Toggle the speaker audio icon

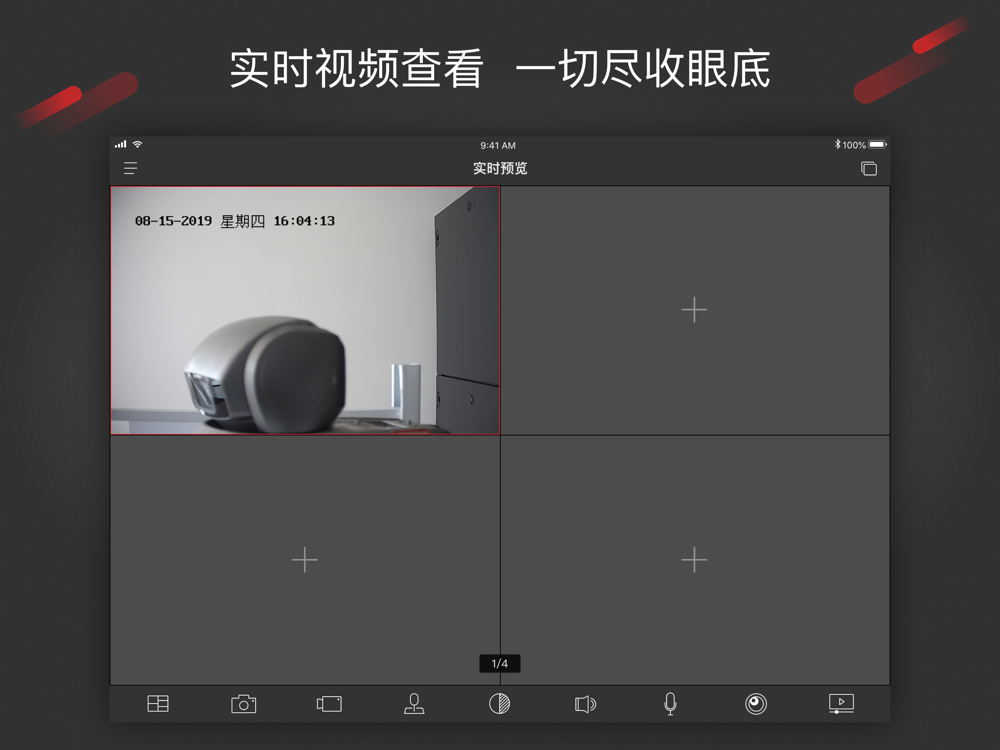(585, 704)
